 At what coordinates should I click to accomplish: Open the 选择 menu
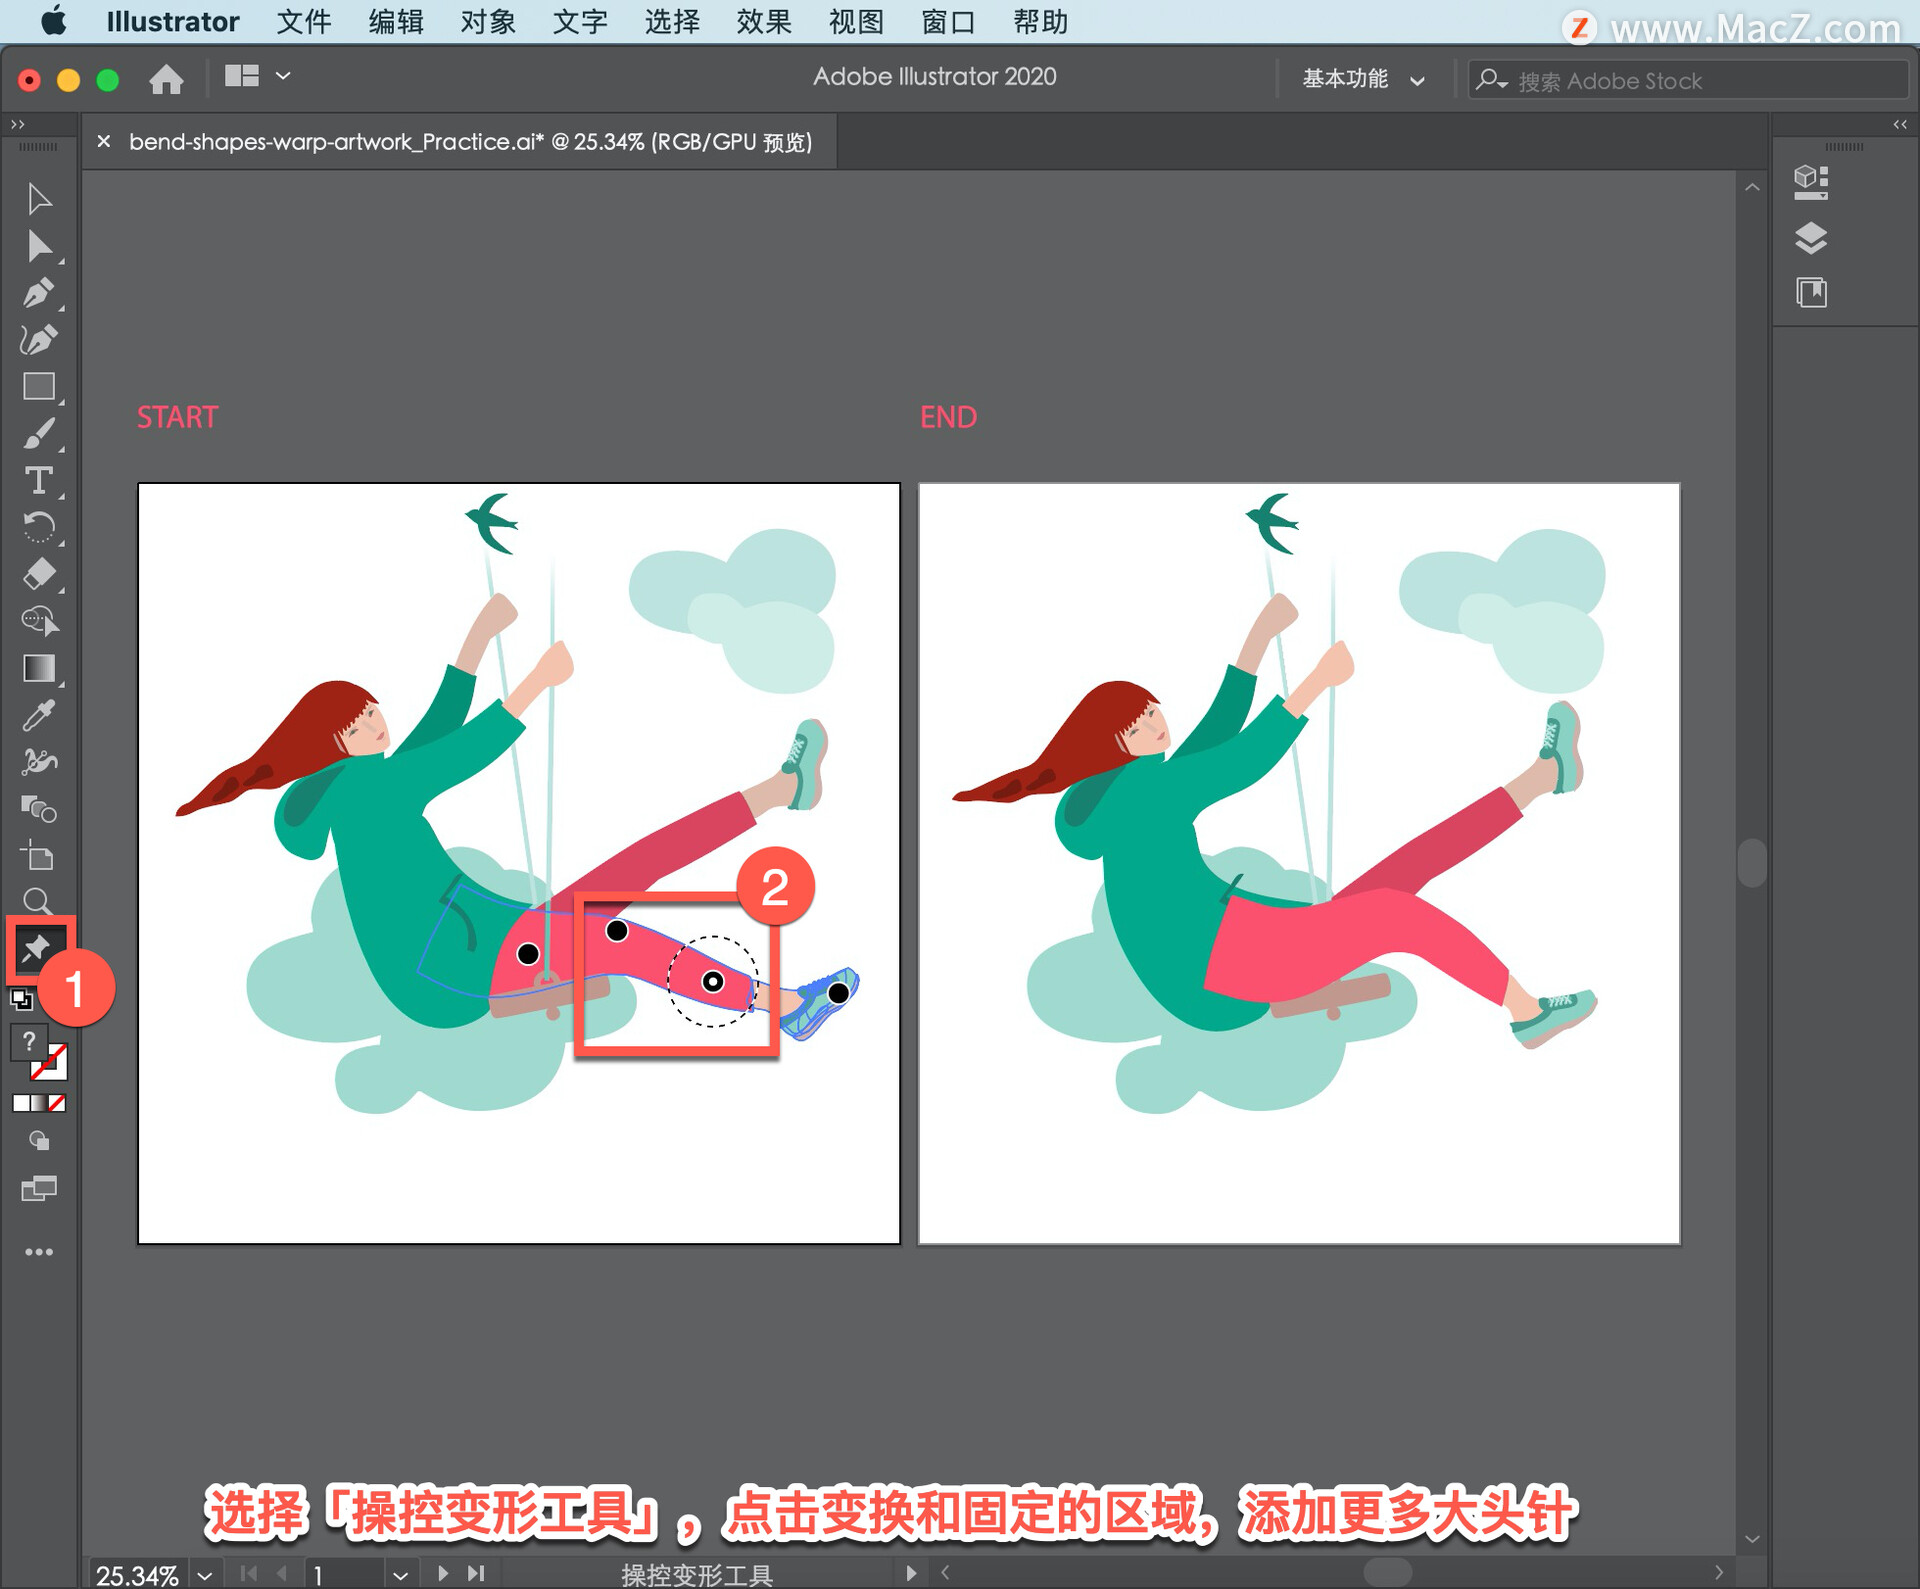click(672, 21)
